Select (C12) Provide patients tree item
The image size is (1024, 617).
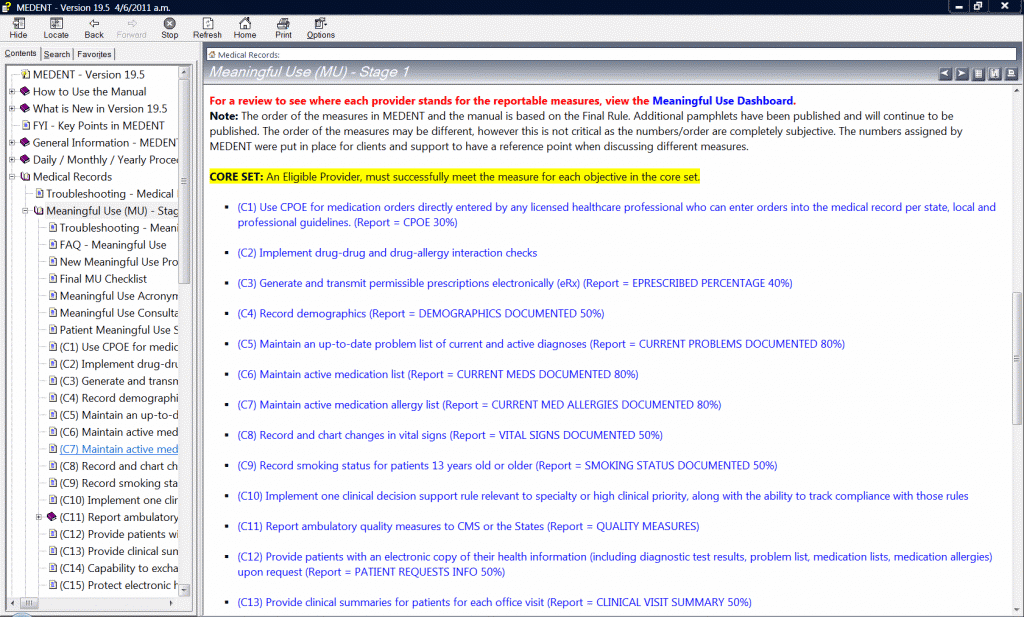[119, 534]
